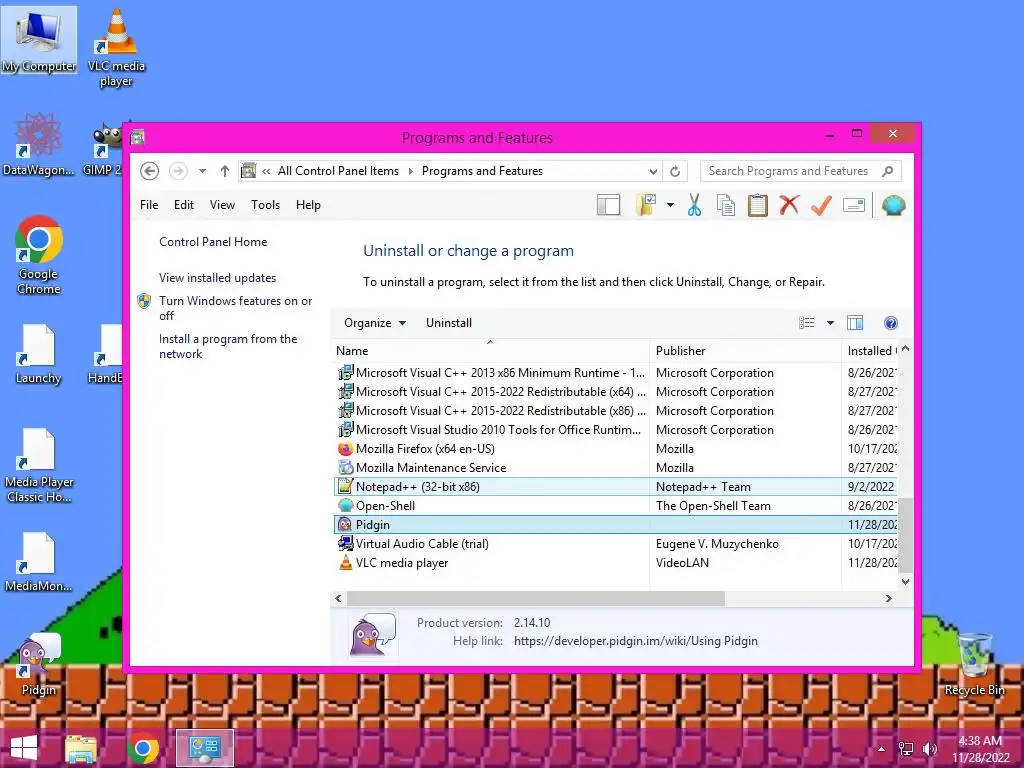Click the Search Programs and Features field
The image size is (1024, 768).
[801, 171]
